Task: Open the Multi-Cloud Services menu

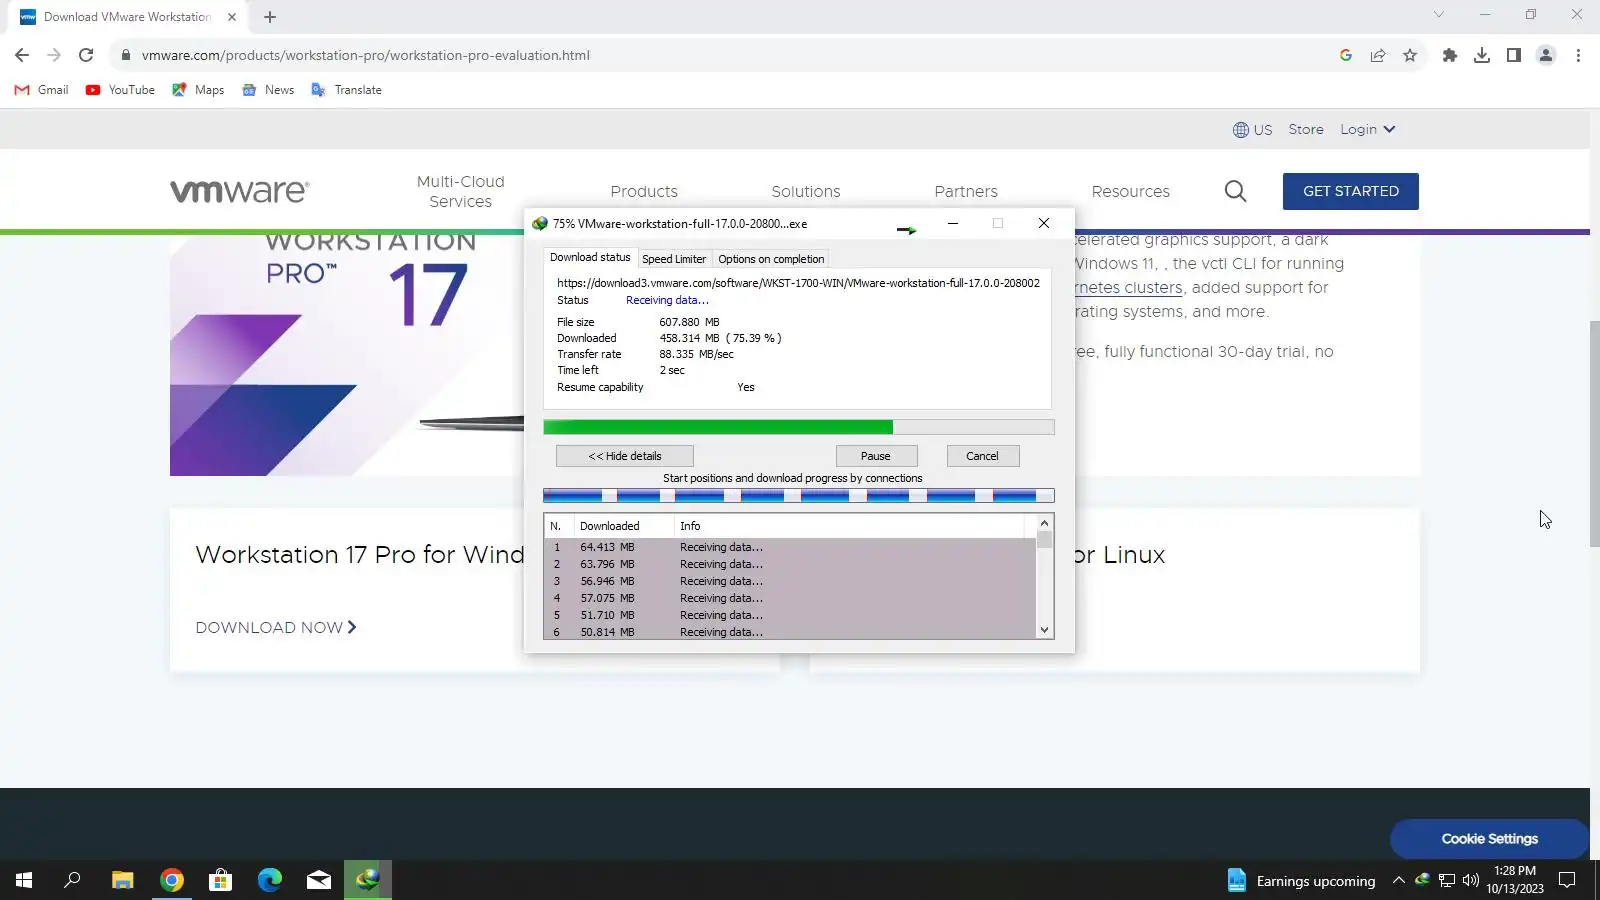Action: pyautogui.click(x=461, y=191)
